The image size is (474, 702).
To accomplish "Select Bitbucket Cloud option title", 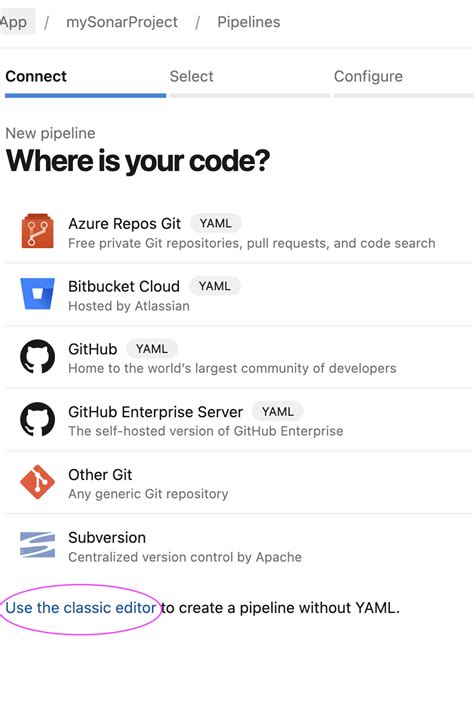I will click(x=124, y=286).
